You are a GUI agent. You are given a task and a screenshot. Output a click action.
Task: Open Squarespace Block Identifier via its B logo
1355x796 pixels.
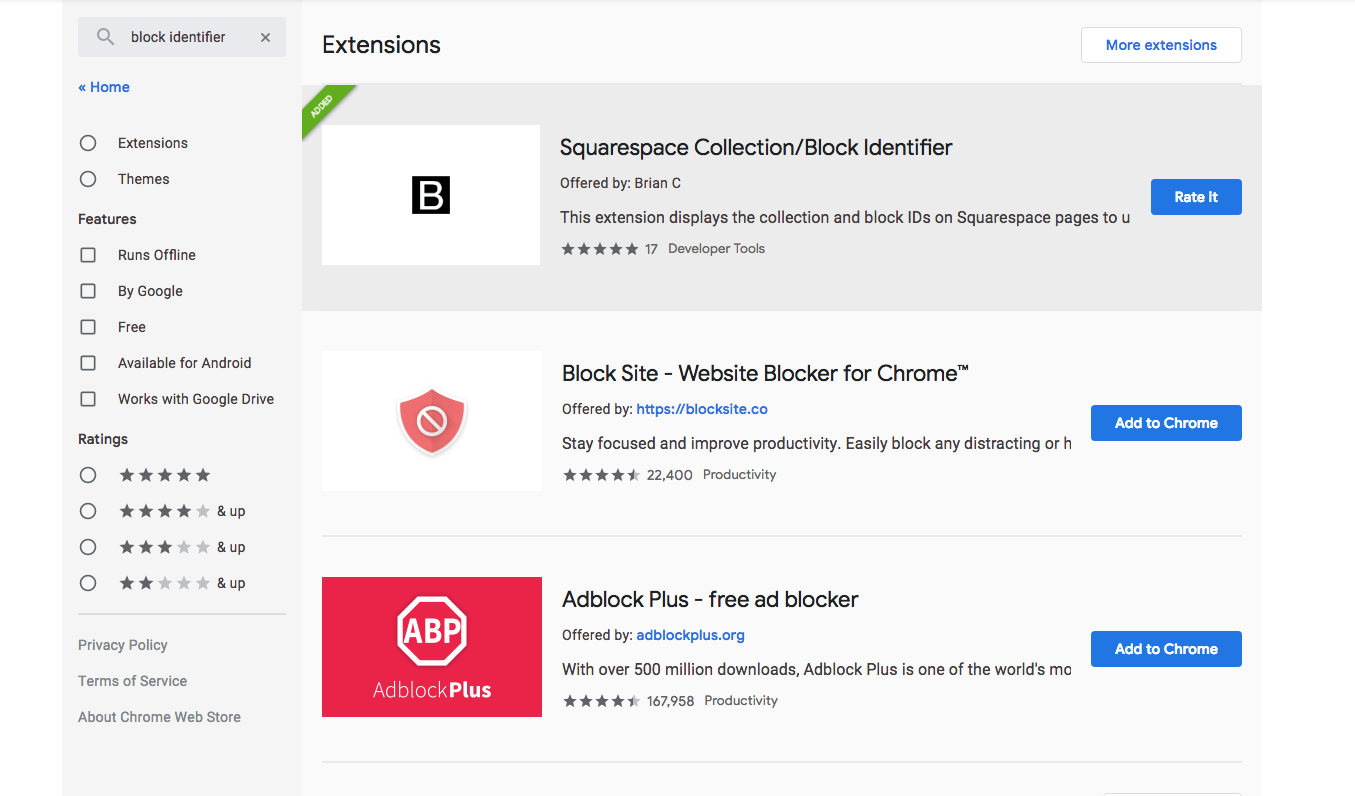(x=430, y=195)
